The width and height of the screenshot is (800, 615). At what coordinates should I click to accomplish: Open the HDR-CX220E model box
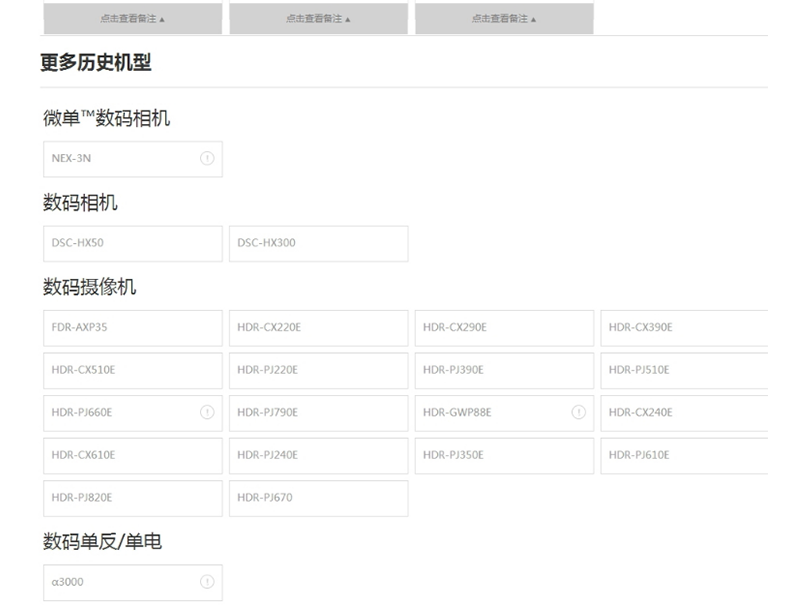(x=318, y=328)
